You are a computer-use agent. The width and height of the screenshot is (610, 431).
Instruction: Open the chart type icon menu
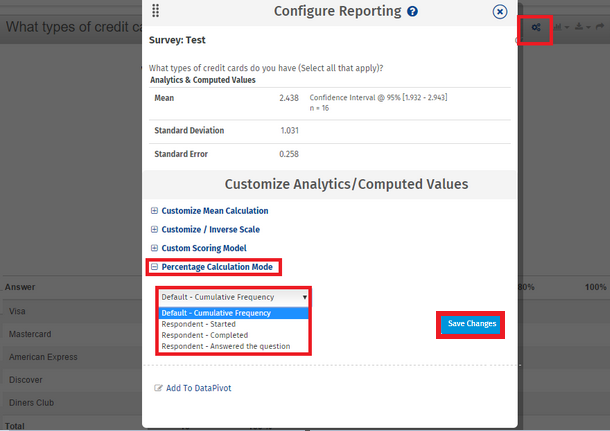(561, 28)
